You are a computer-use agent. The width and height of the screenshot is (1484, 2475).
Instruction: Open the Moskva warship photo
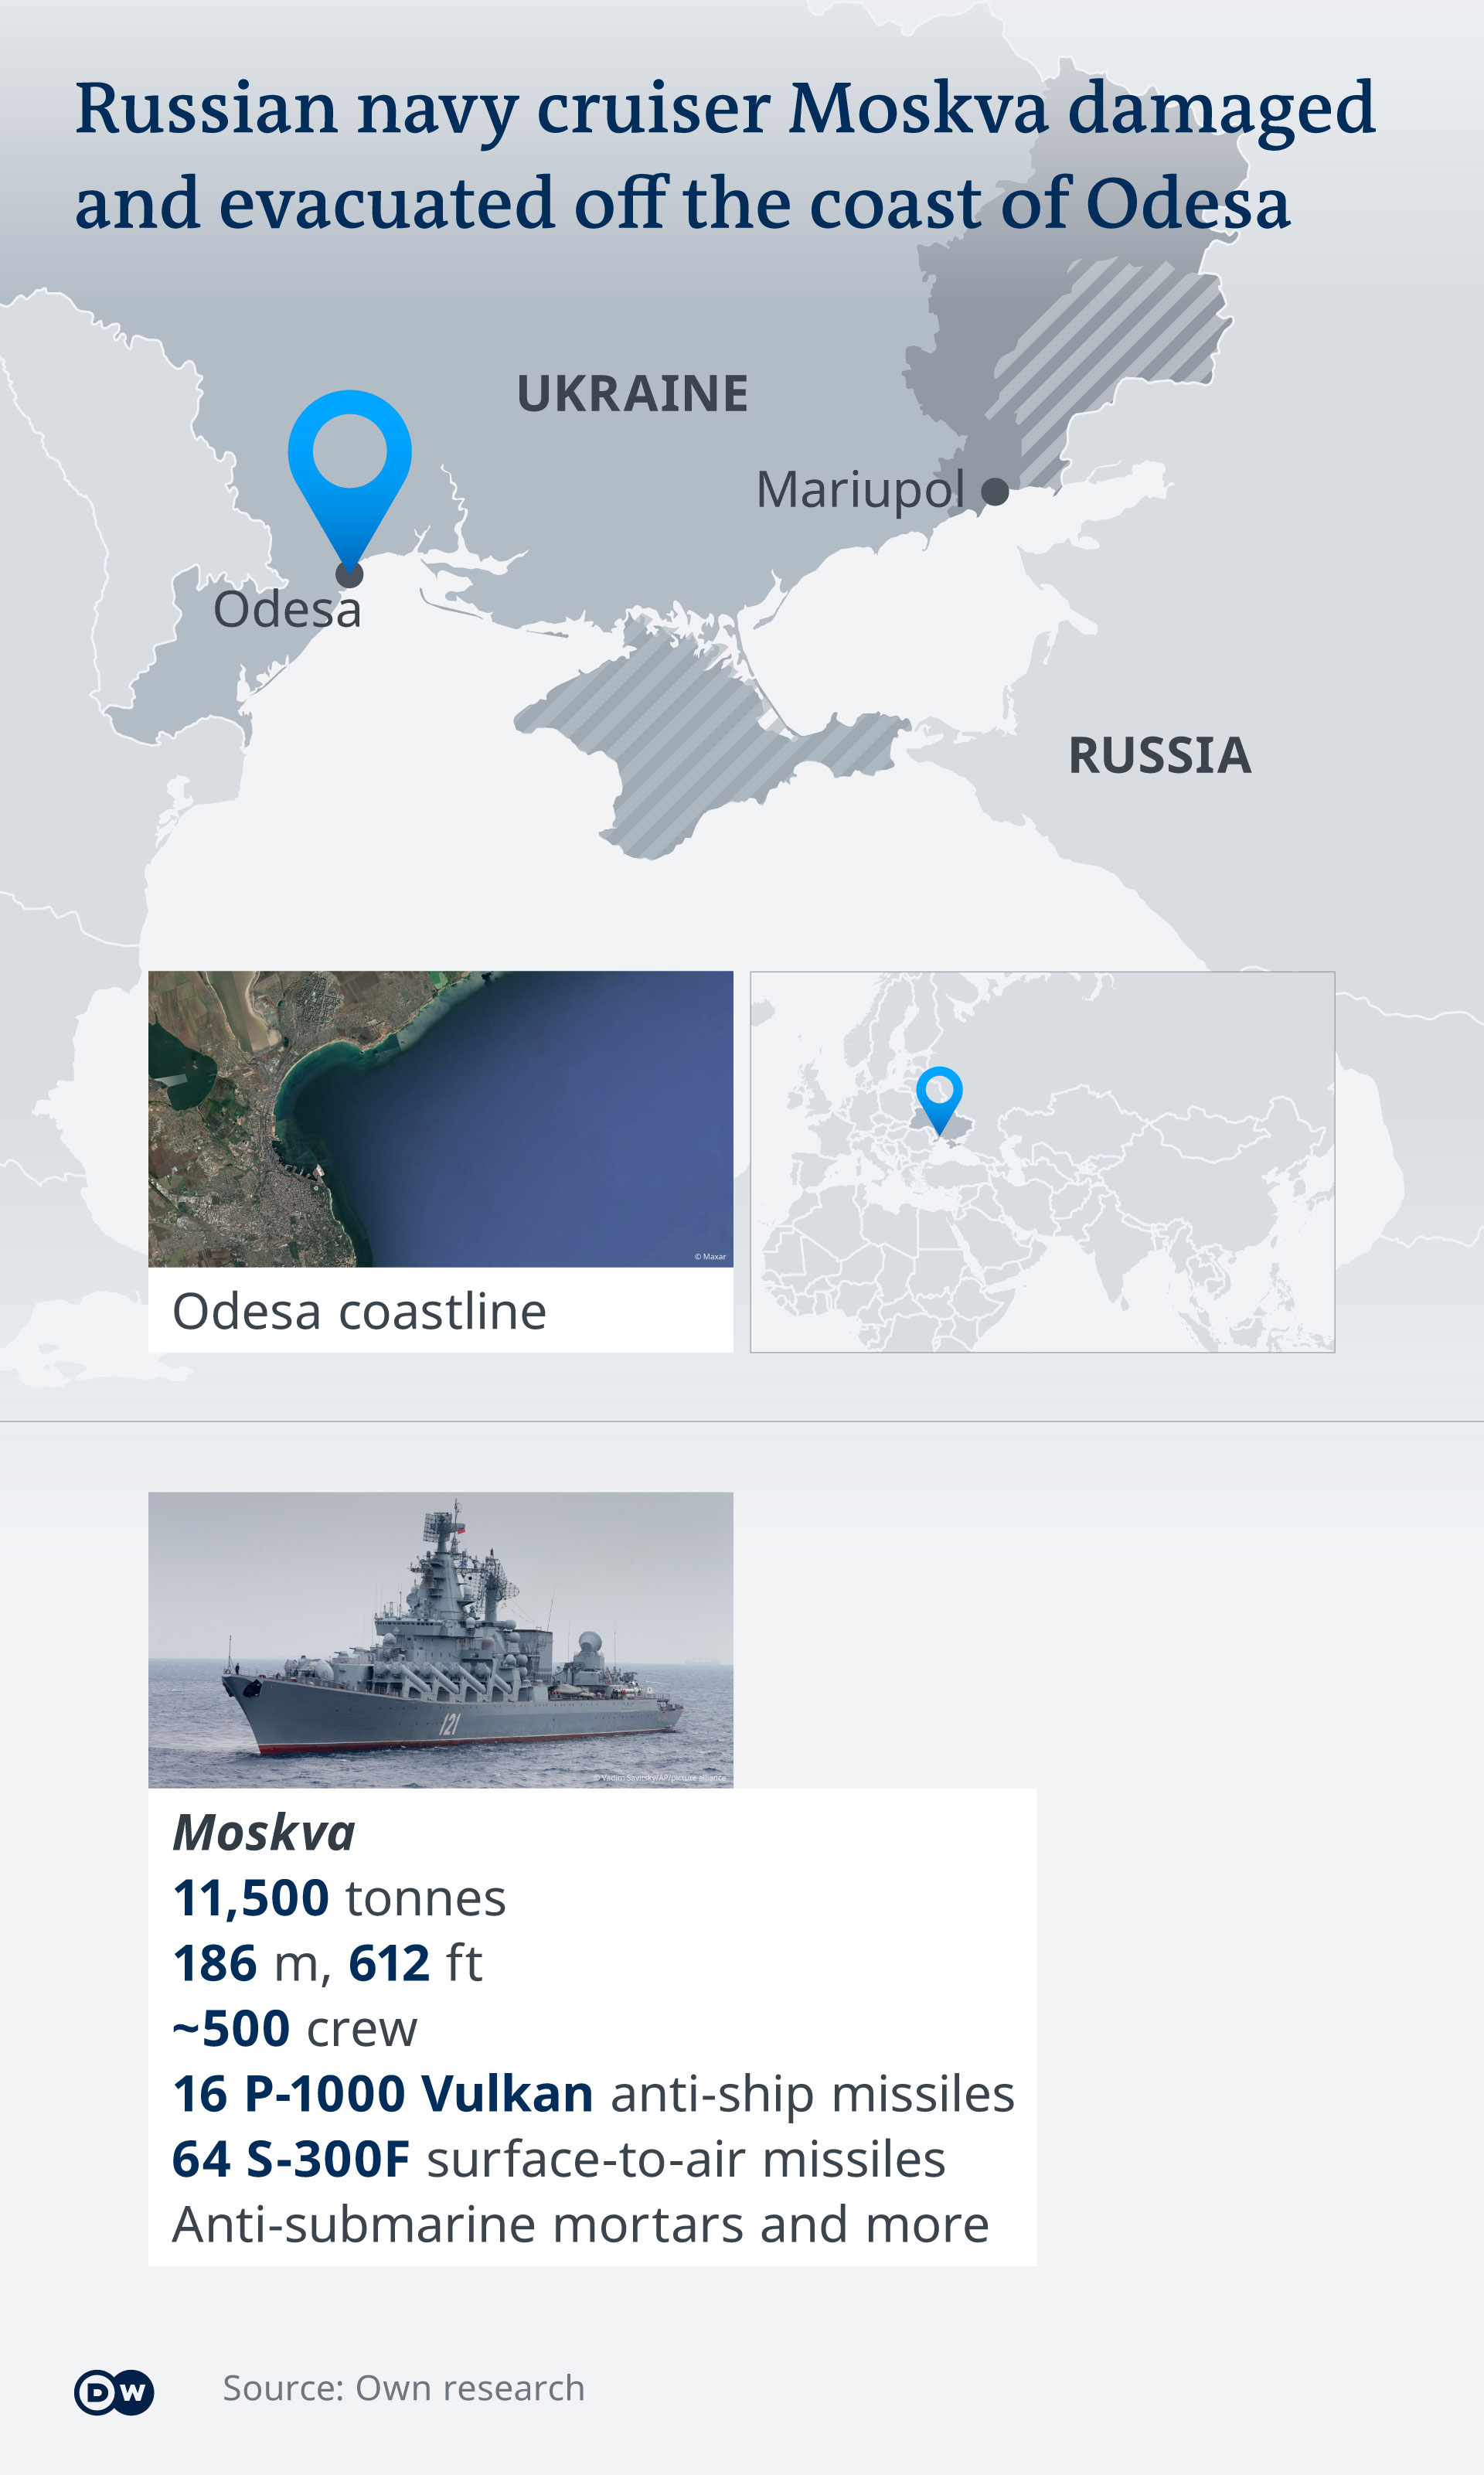point(440,1639)
